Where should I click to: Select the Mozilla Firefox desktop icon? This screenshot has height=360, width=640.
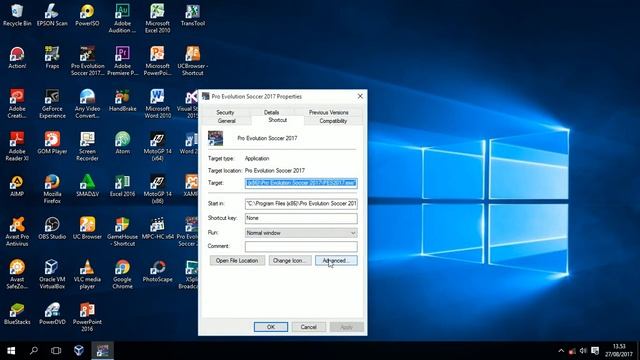tap(52, 189)
